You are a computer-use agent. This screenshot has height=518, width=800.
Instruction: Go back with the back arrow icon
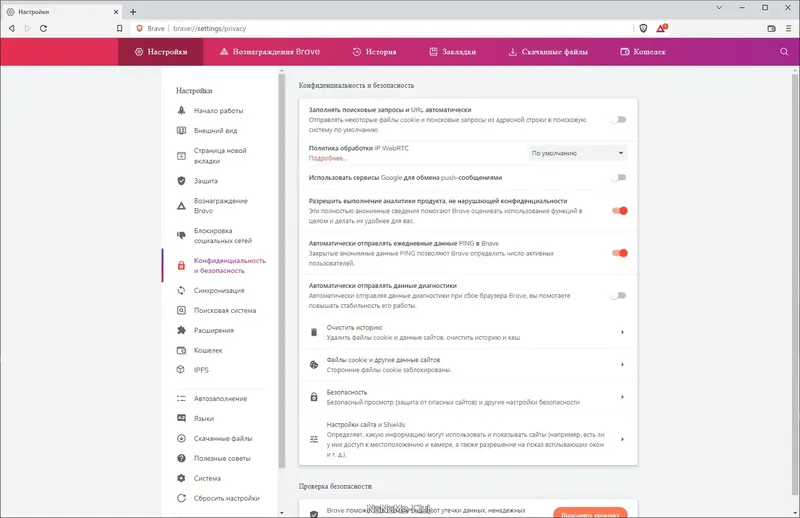12,29
